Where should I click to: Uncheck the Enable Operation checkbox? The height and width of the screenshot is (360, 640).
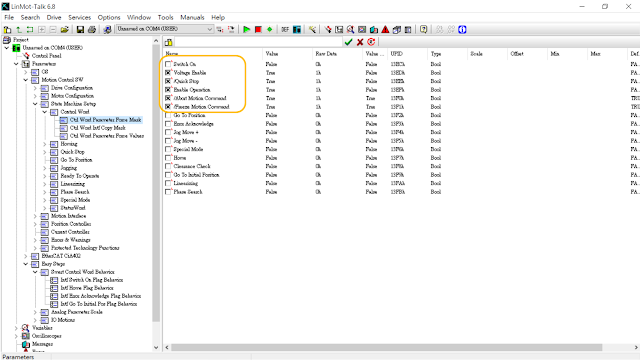coord(168,90)
